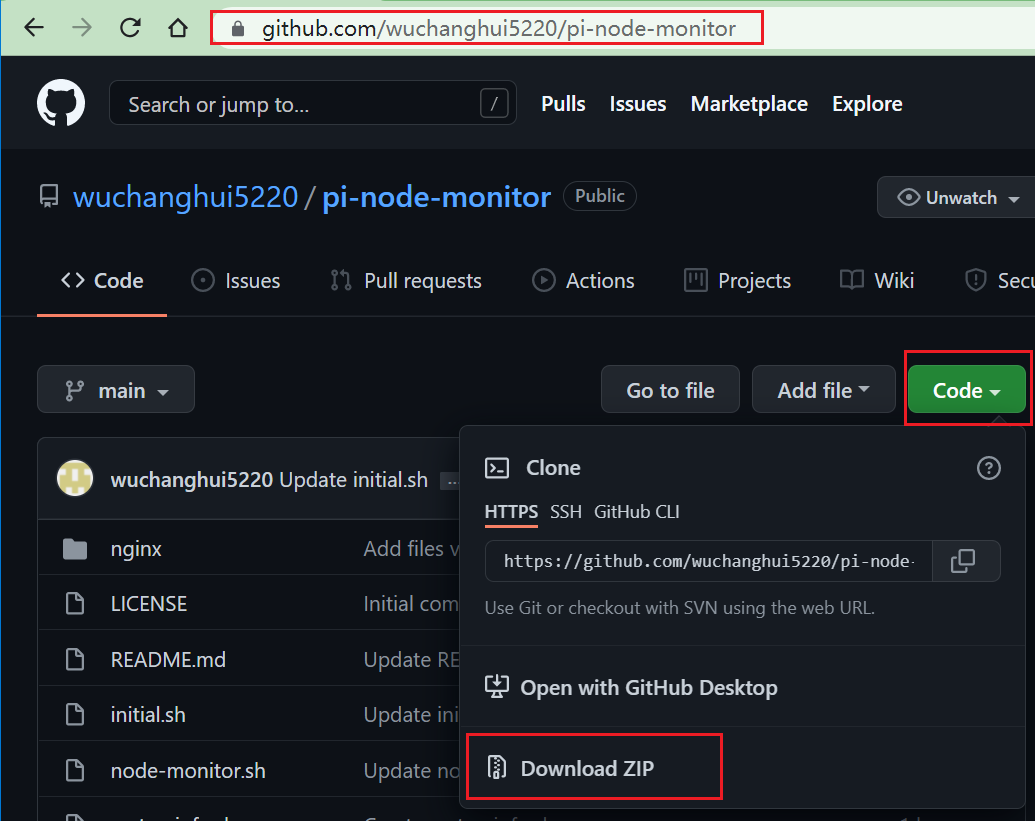Click the Projects board icon
This screenshot has height=821, width=1035.
[x=695, y=281]
